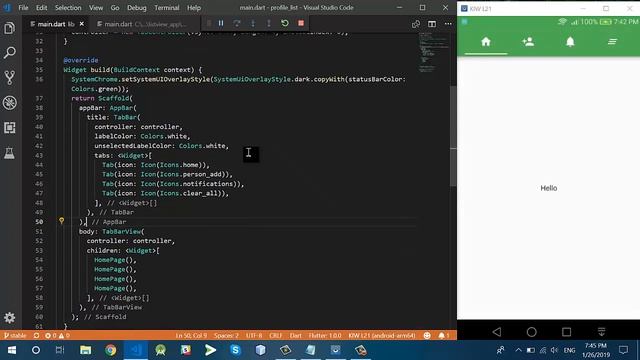640x360 pixels.
Task: Open the Debug menu
Action: 136,8
